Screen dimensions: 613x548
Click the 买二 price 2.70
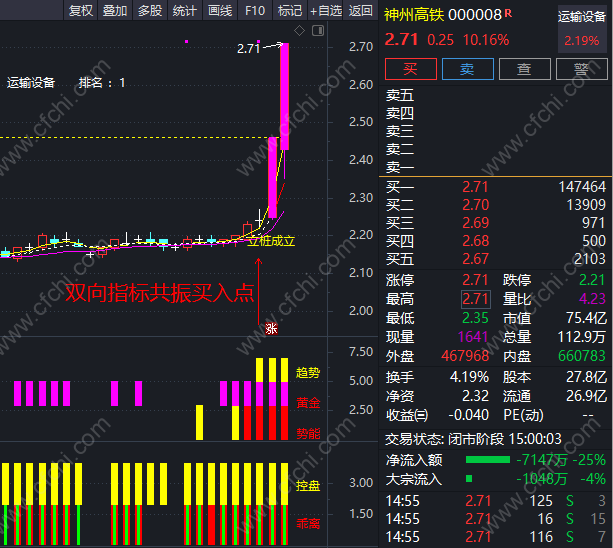475,205
